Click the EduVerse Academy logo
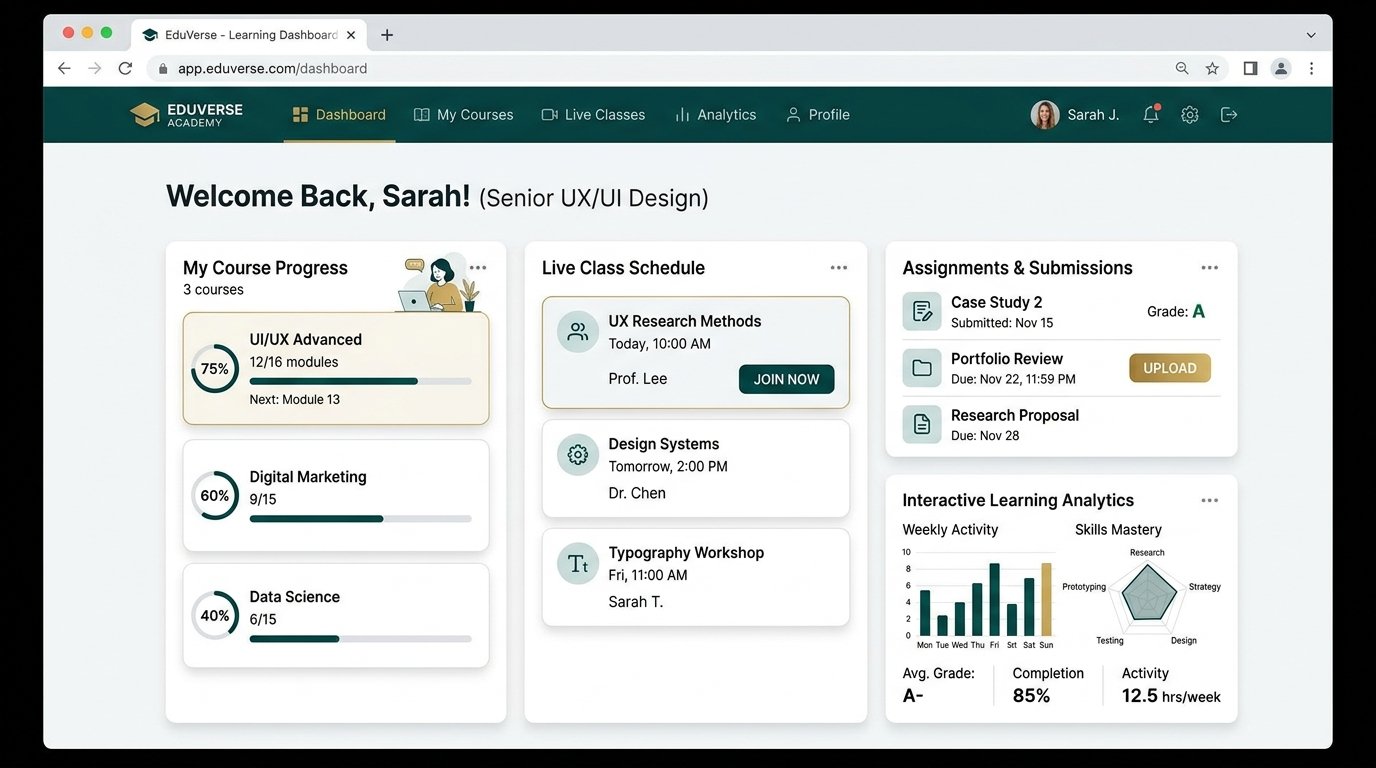1376x768 pixels. tap(187, 114)
